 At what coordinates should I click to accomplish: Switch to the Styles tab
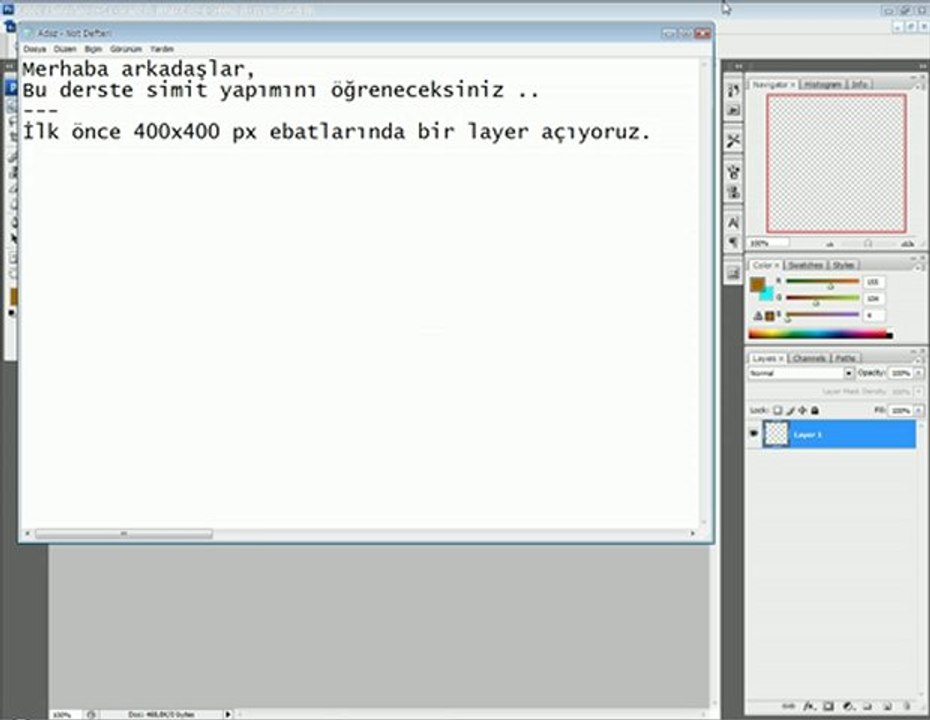[843, 265]
